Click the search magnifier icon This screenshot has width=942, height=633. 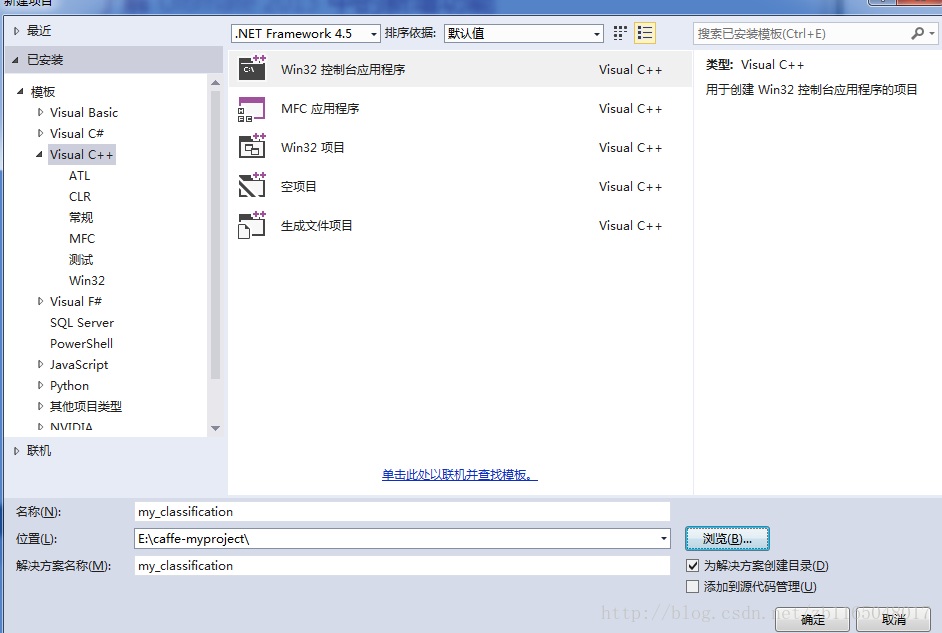tap(917, 34)
